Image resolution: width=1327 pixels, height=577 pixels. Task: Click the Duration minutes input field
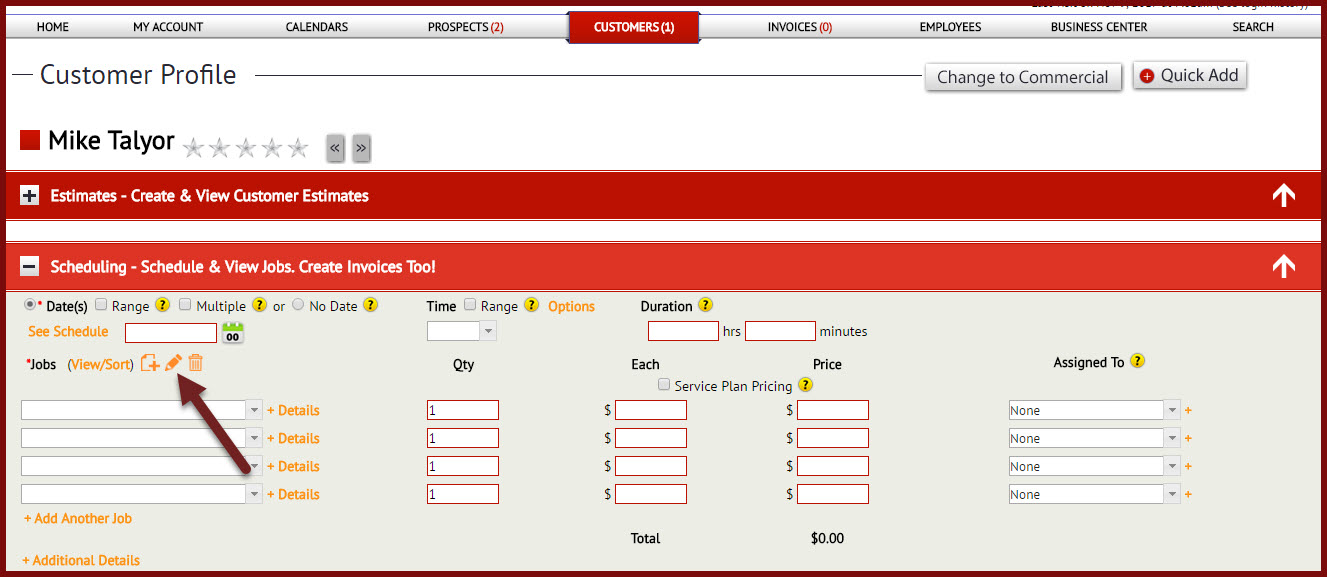click(x=780, y=331)
